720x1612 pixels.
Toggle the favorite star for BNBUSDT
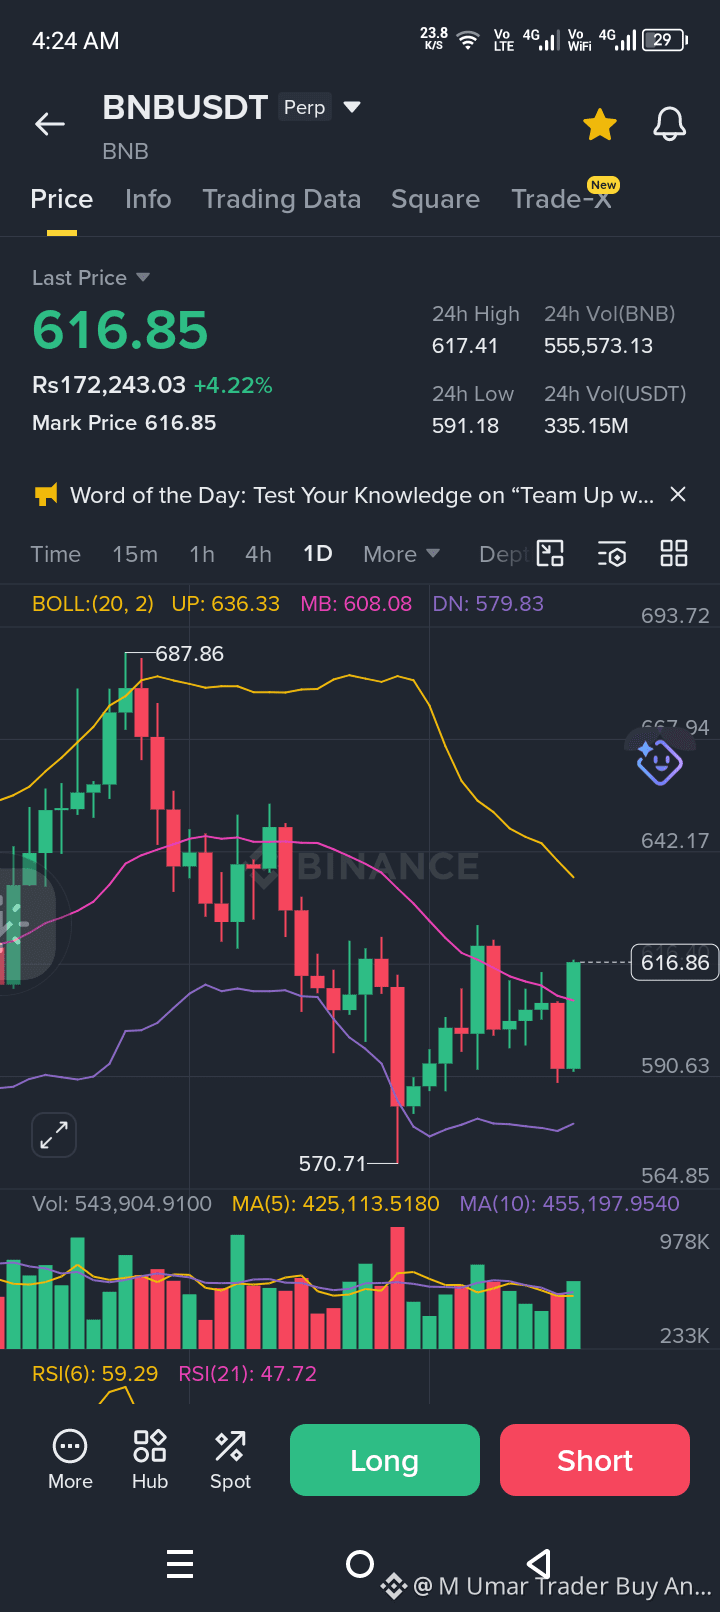pos(600,125)
